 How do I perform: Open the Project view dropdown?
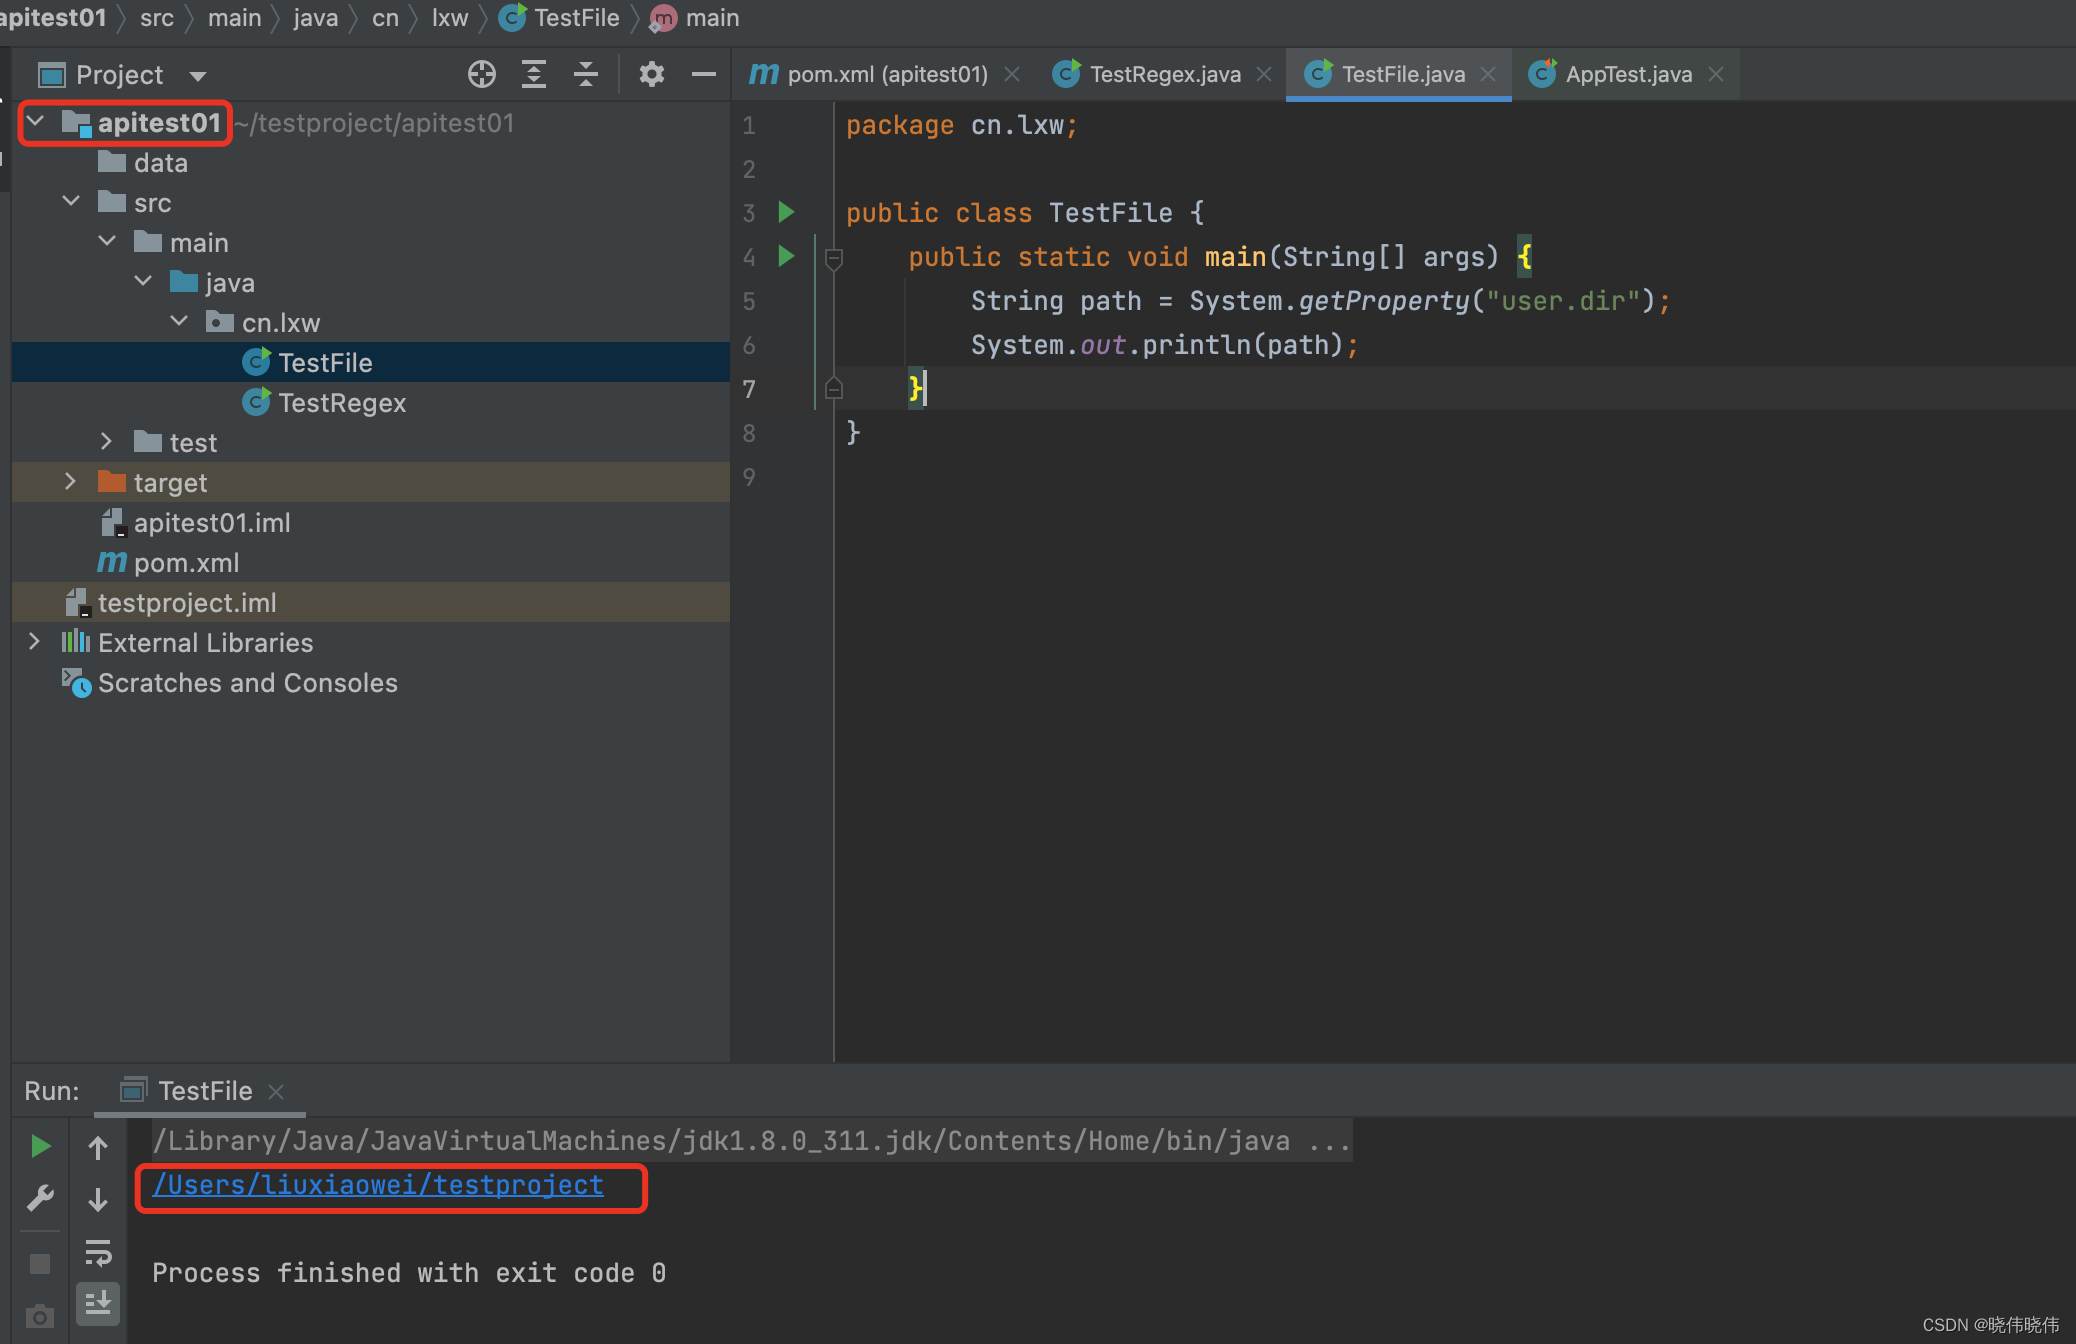point(198,76)
